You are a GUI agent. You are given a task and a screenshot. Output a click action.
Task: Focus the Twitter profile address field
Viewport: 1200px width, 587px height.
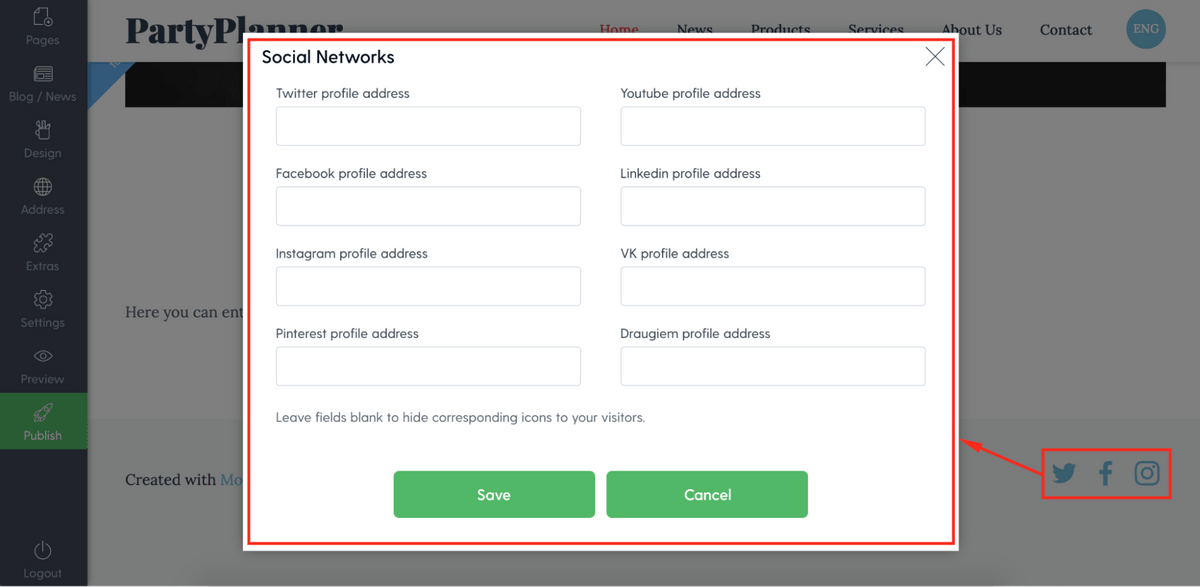tap(428, 127)
